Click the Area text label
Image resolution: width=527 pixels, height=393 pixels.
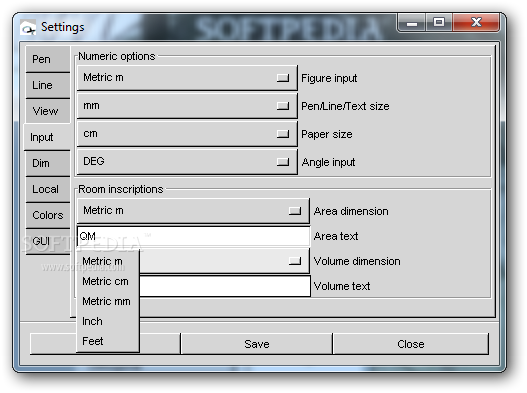coord(336,236)
